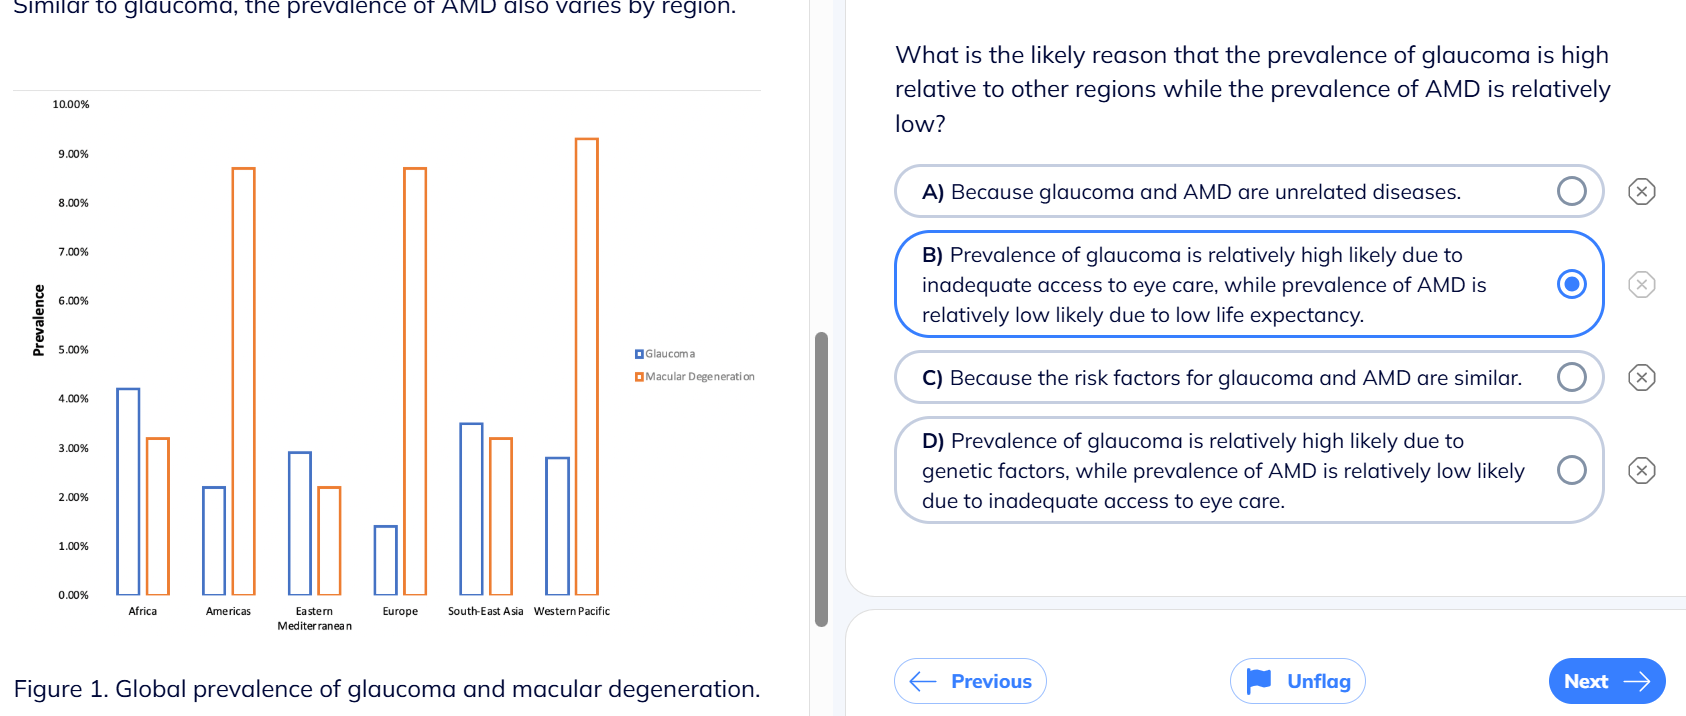The height and width of the screenshot is (716, 1686).
Task: Select answer option D radio button
Action: [1572, 470]
